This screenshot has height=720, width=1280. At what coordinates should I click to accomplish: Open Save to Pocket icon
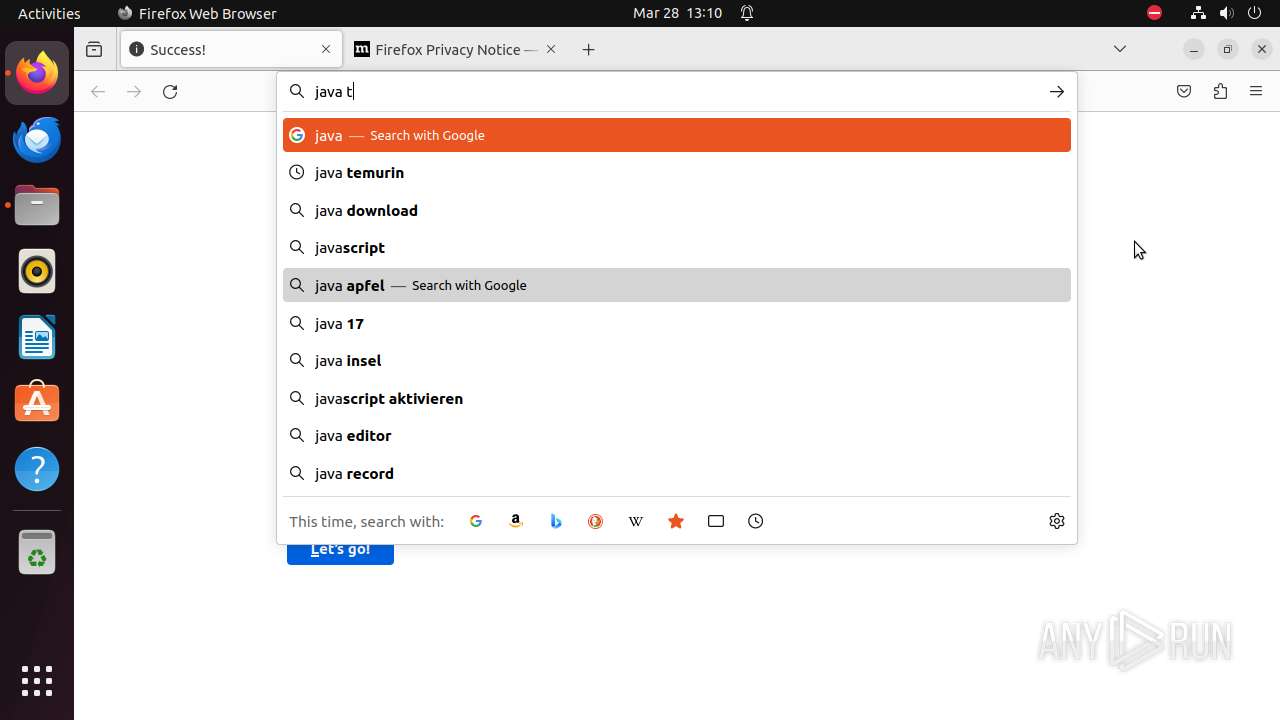pyautogui.click(x=1184, y=91)
